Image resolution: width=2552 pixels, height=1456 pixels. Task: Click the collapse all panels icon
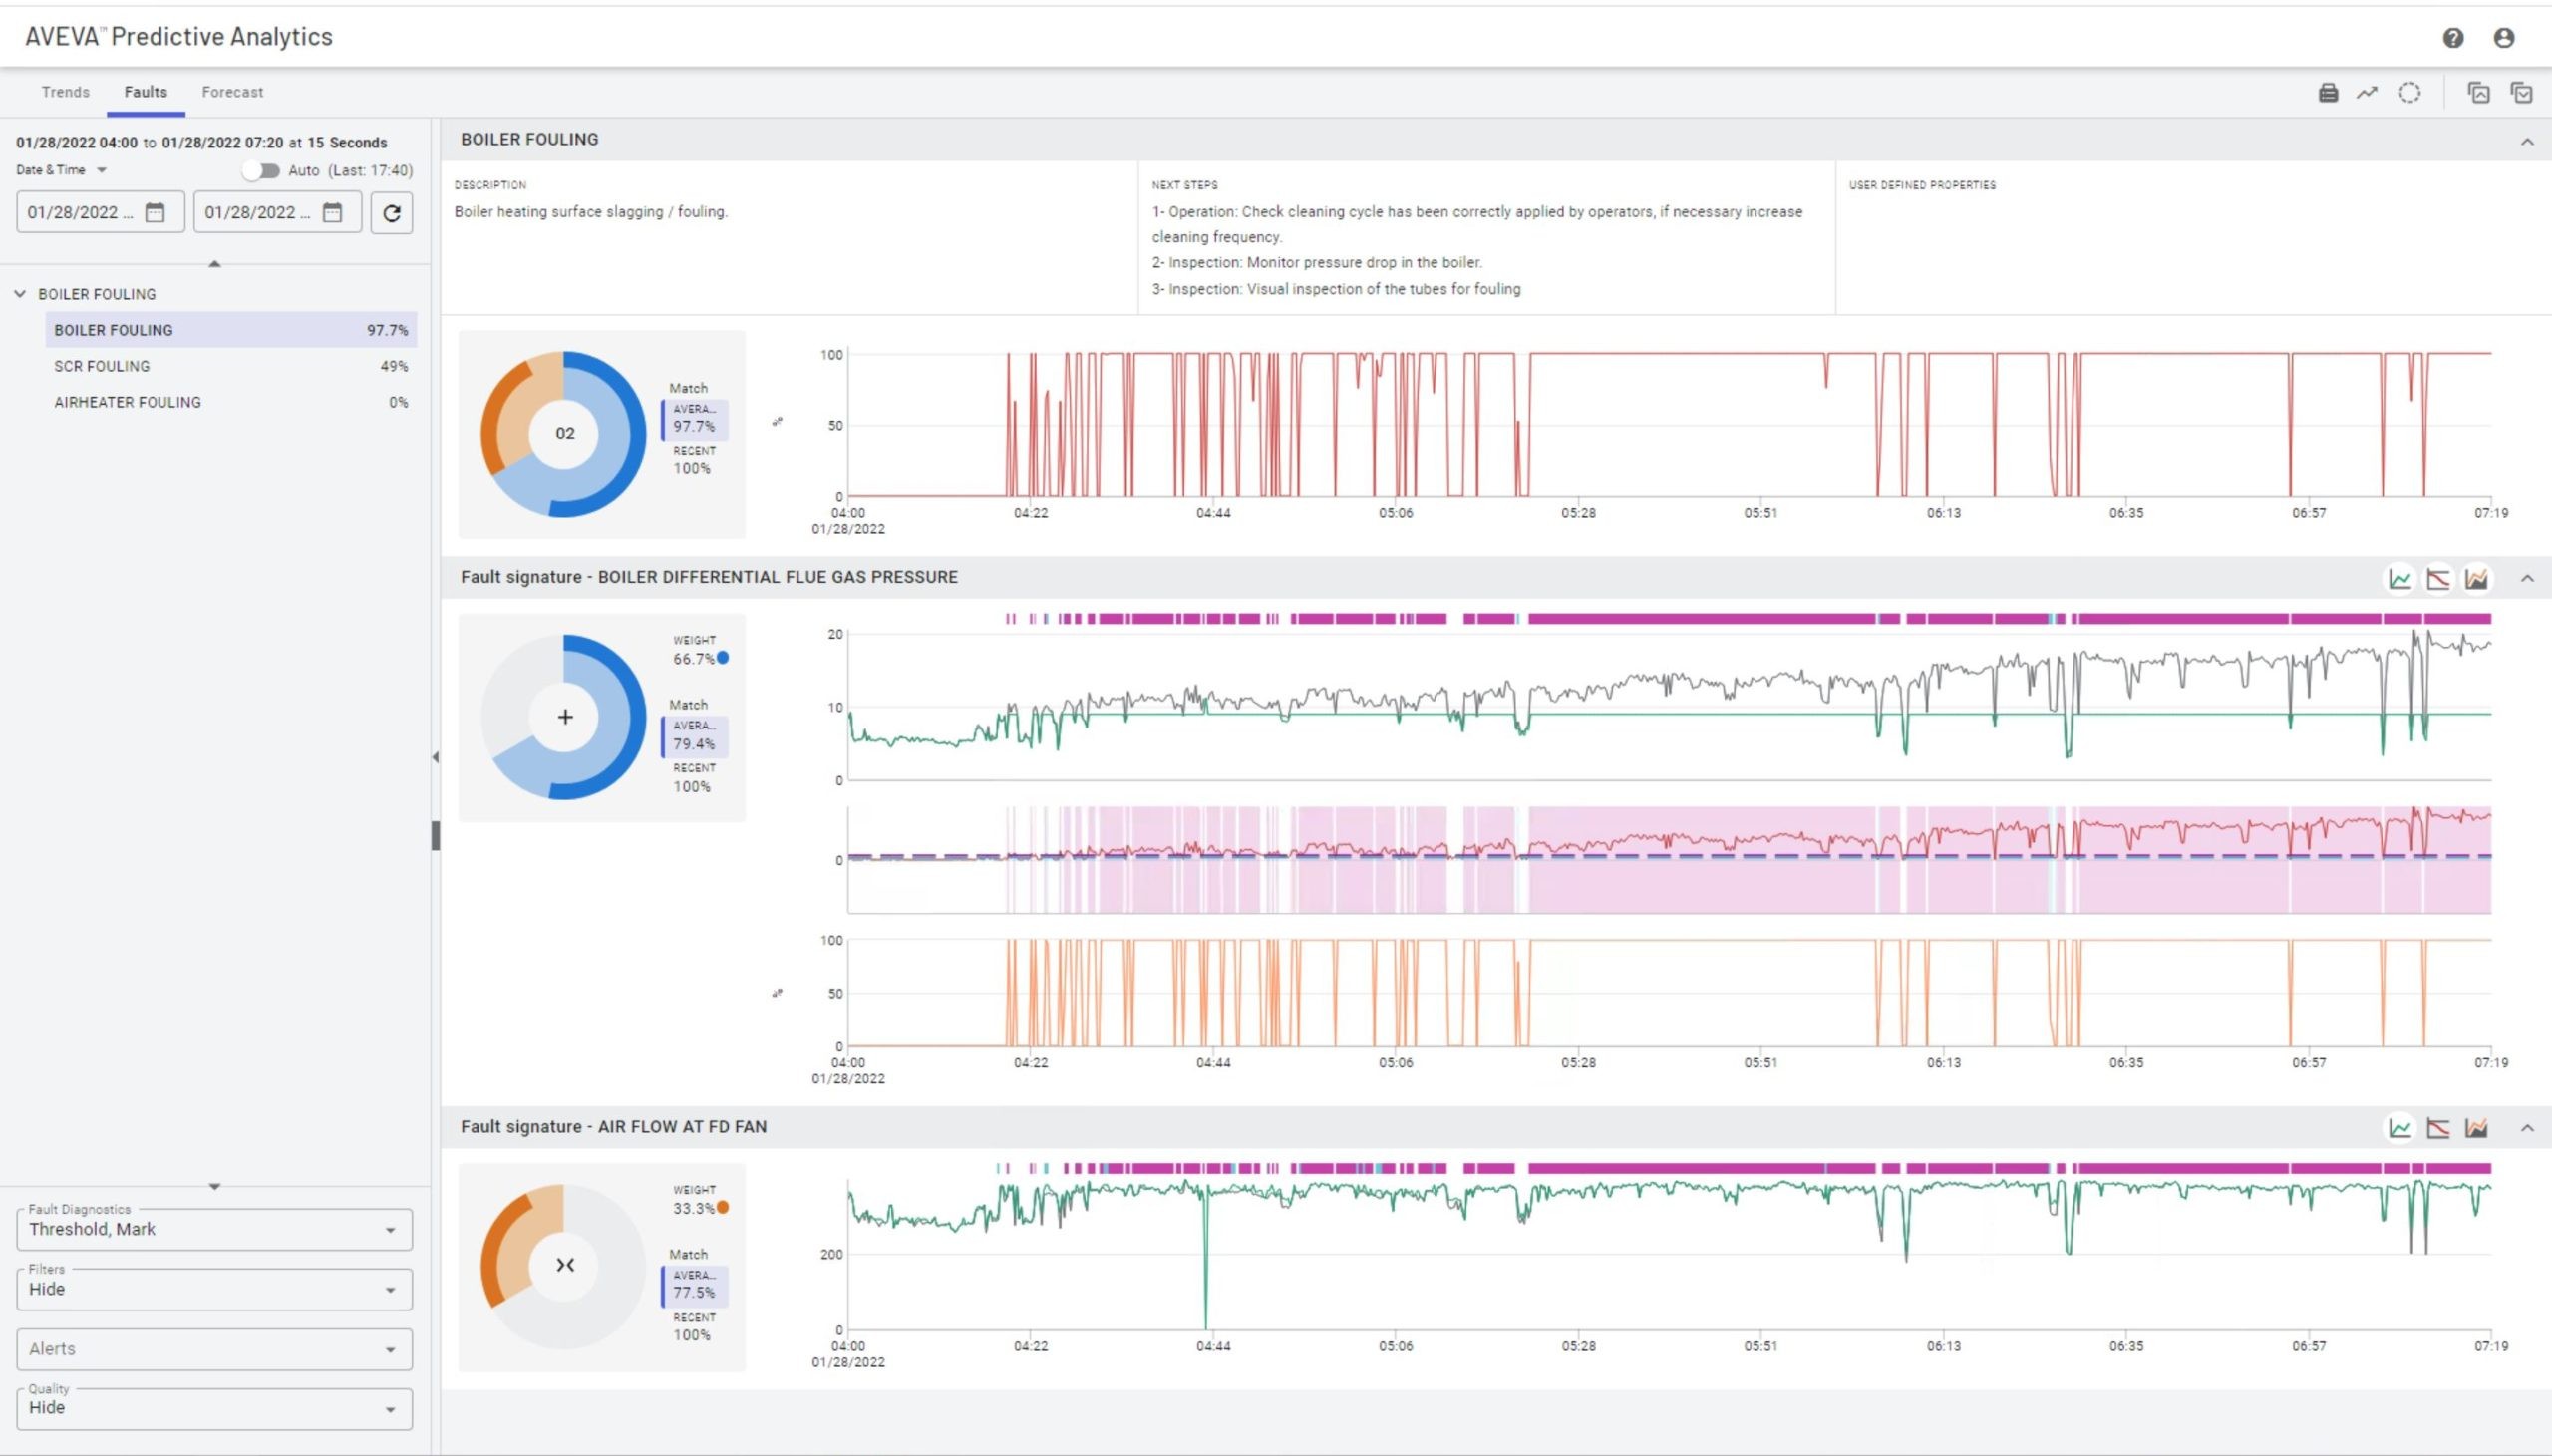2479,93
